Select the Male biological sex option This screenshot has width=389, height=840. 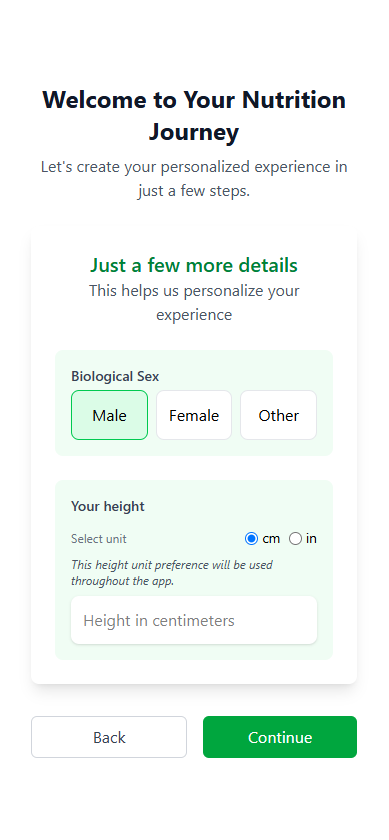109,415
